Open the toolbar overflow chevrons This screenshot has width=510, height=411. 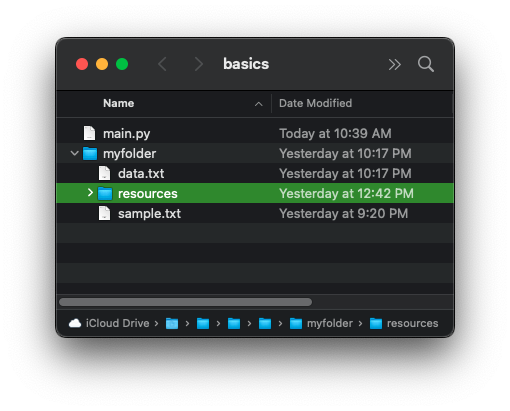[x=394, y=64]
